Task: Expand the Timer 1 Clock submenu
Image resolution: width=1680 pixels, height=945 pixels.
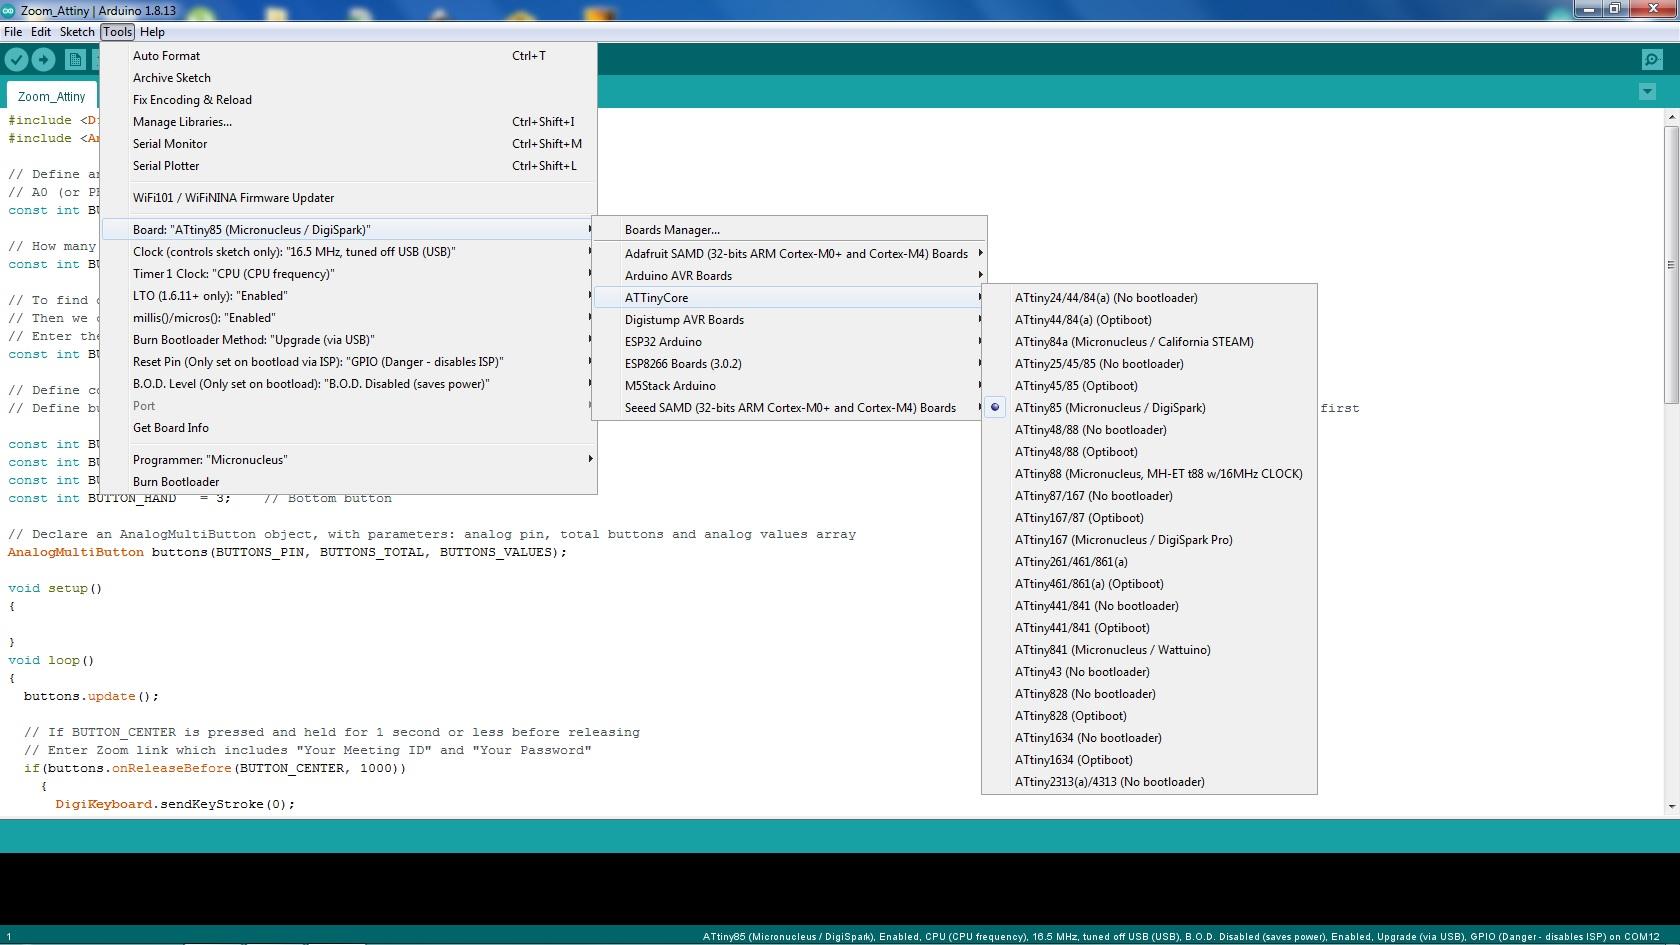Action: [x=349, y=274]
